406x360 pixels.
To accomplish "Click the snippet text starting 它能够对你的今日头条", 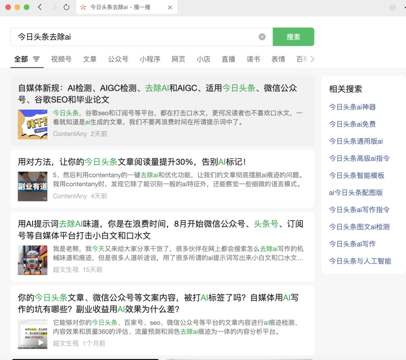I will (x=176, y=327).
